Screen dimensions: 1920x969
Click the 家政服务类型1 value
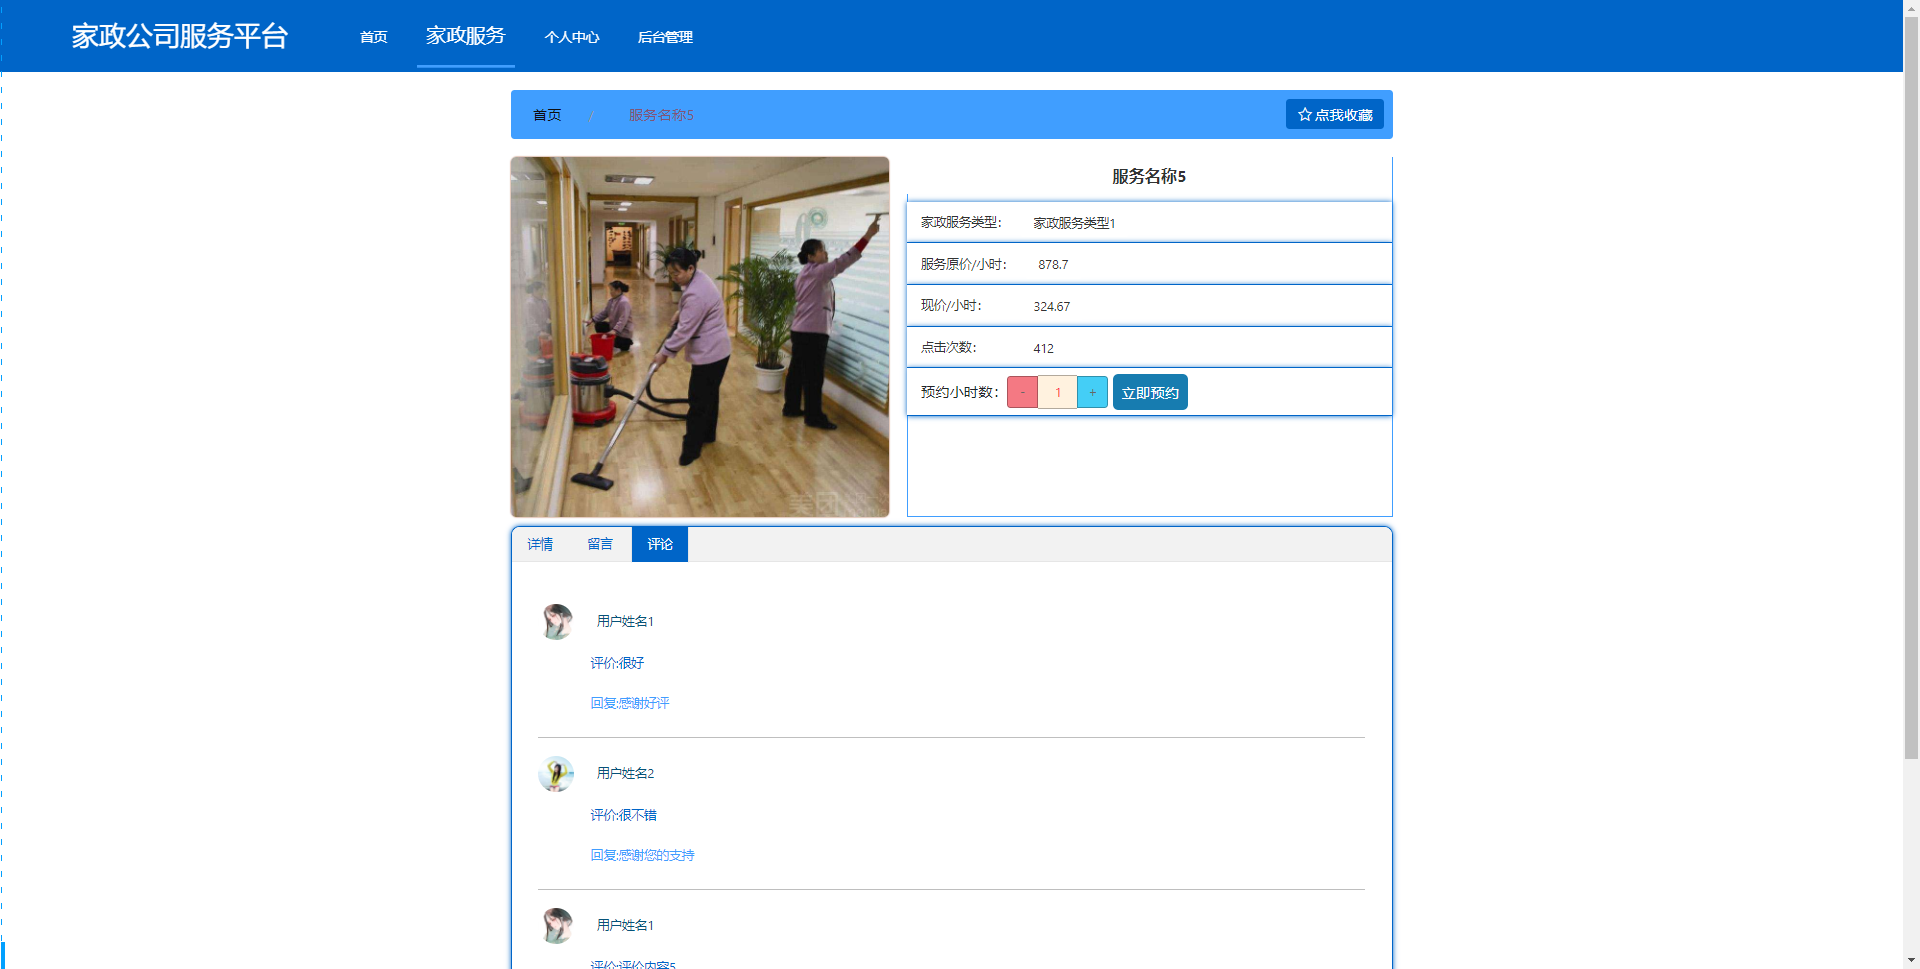tap(1074, 223)
